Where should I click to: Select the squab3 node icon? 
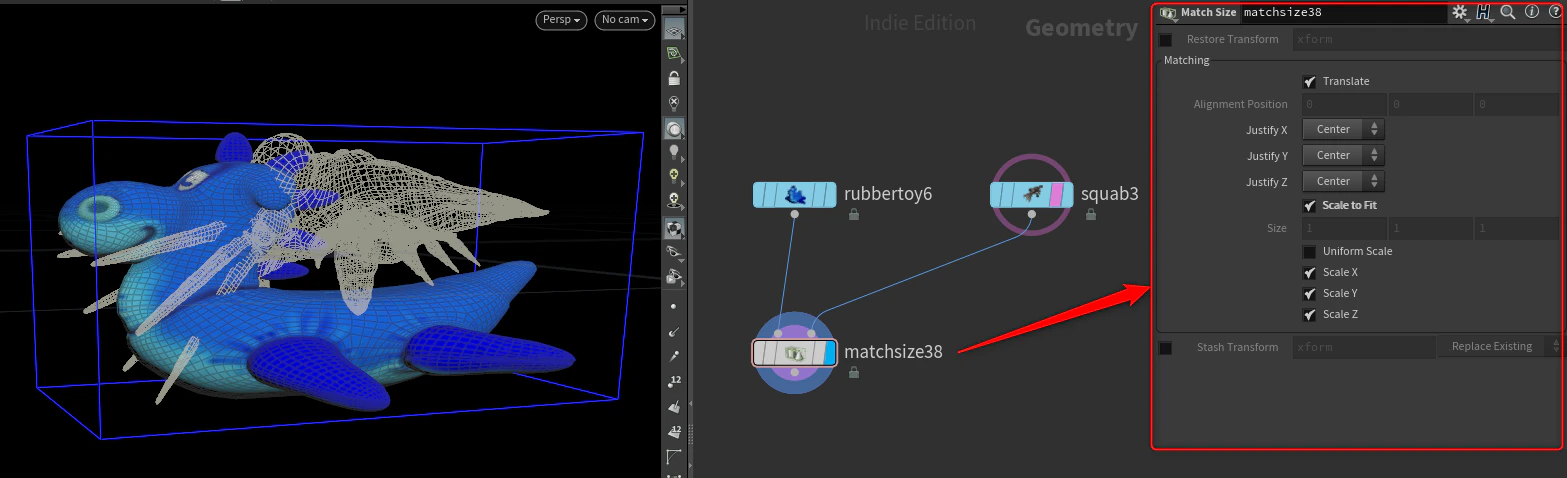1032,195
